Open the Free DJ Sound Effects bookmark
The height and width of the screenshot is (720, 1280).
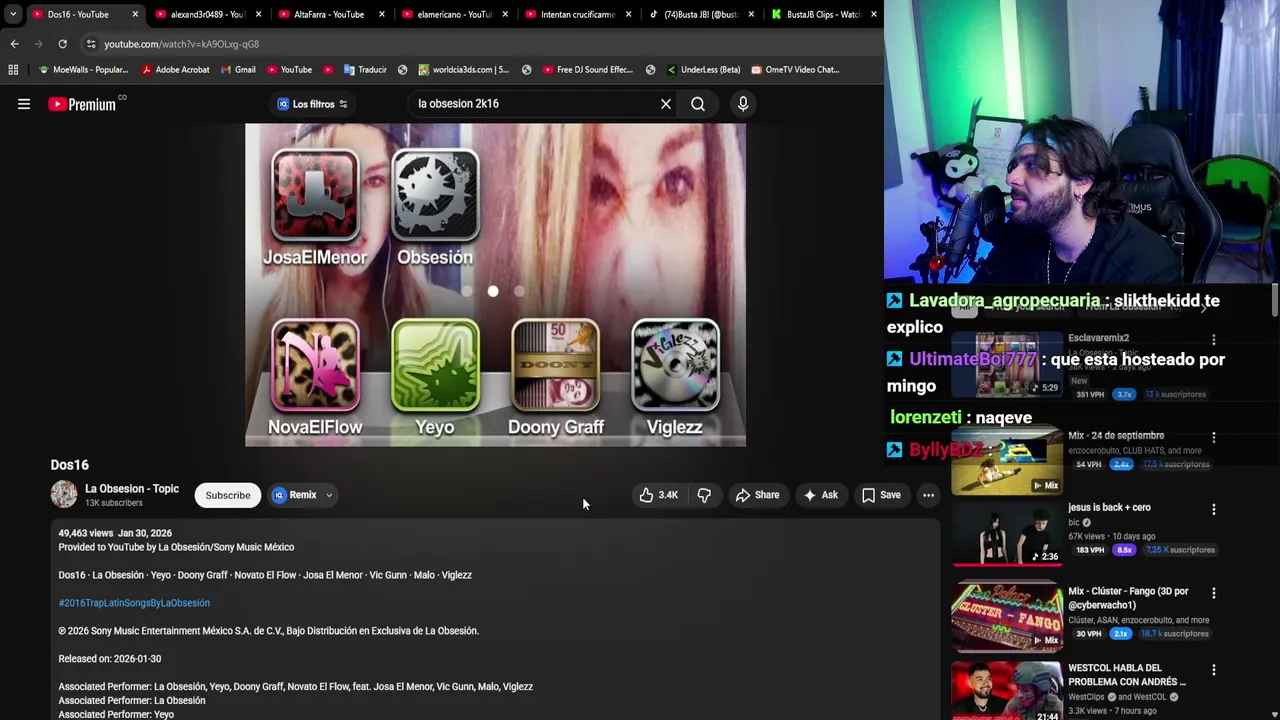587,70
